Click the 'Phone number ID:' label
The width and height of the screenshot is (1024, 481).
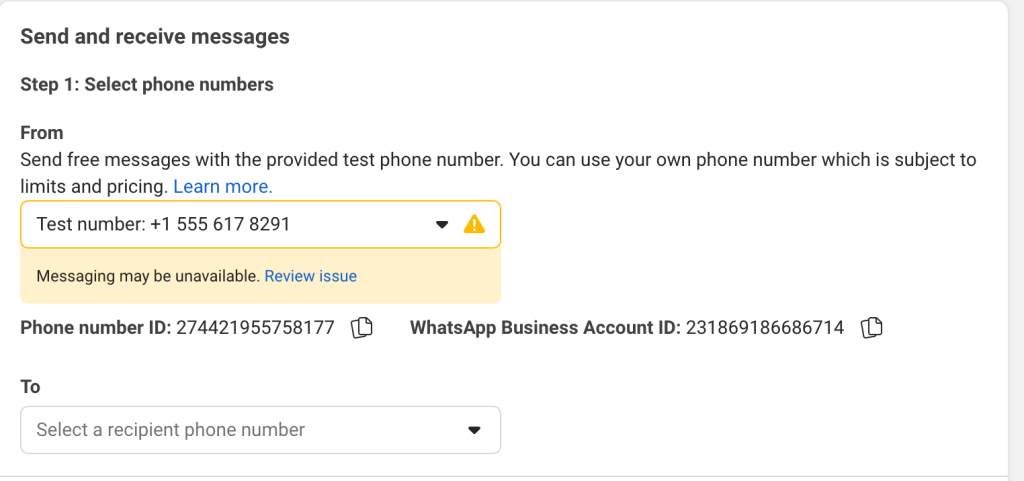(x=96, y=327)
